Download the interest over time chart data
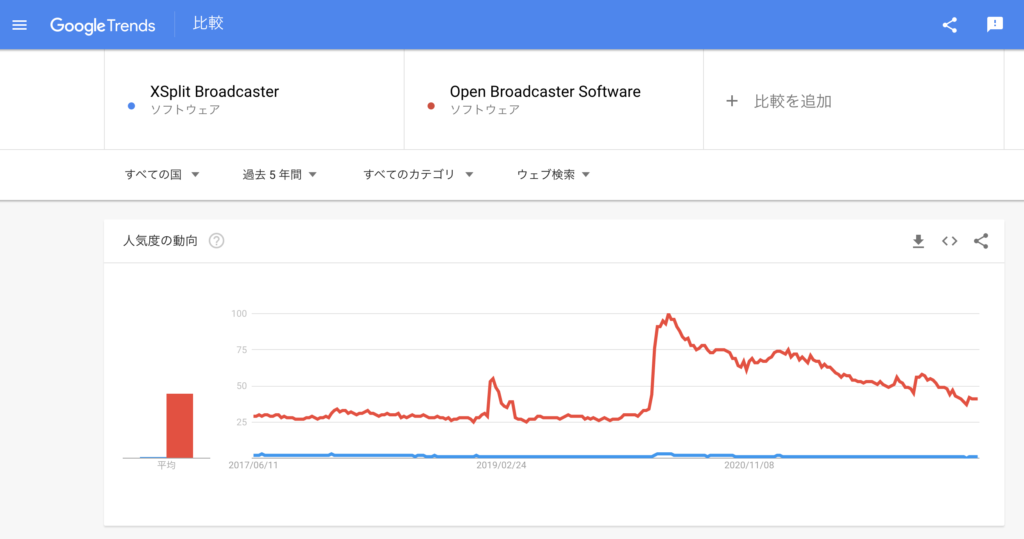1024x539 pixels. pyautogui.click(x=918, y=241)
